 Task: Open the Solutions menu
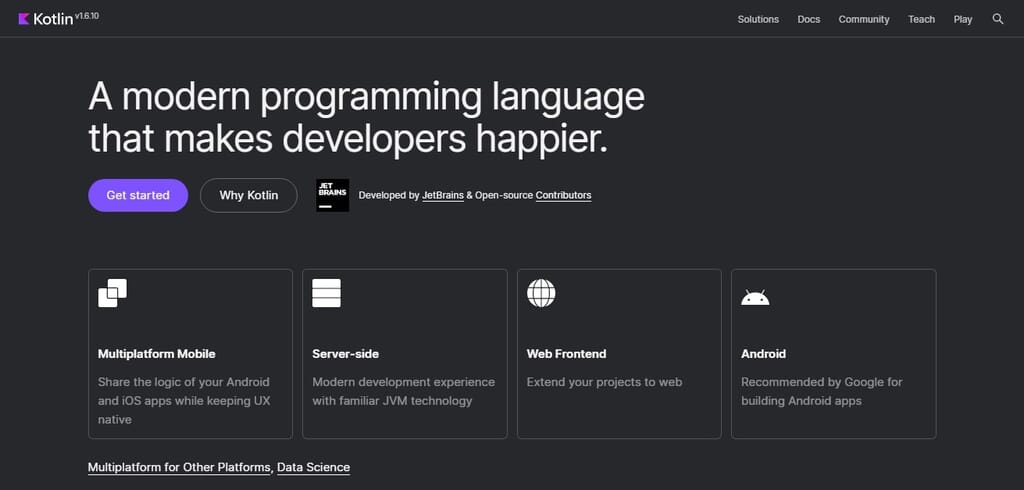[758, 20]
